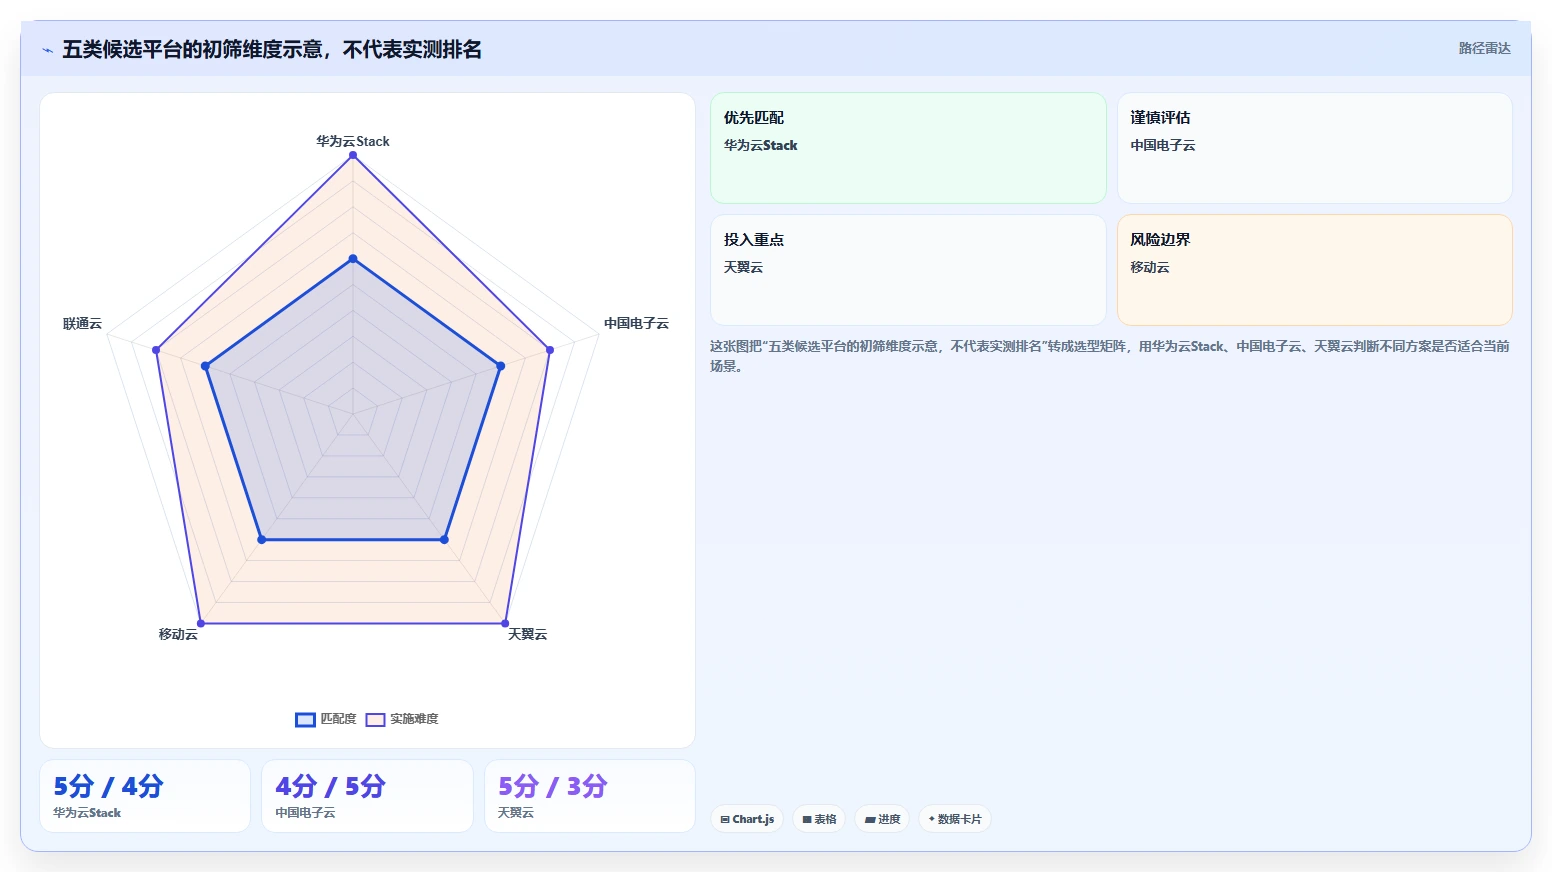Toggle the 匹配度 legend item
This screenshot has width=1552, height=872.
(x=326, y=719)
